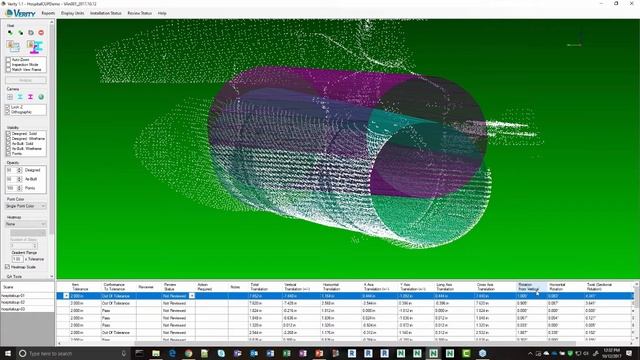Select the third hospital scan in Scans list
Screen dimensions: 640x360
[x=27, y=309]
